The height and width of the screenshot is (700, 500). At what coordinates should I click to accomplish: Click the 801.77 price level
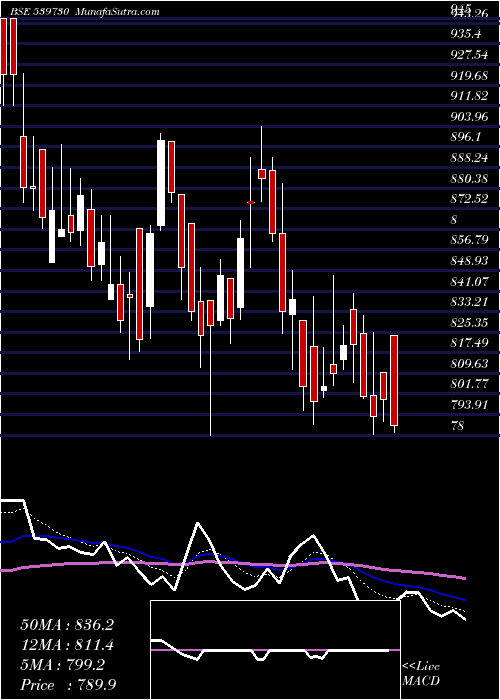(470, 384)
